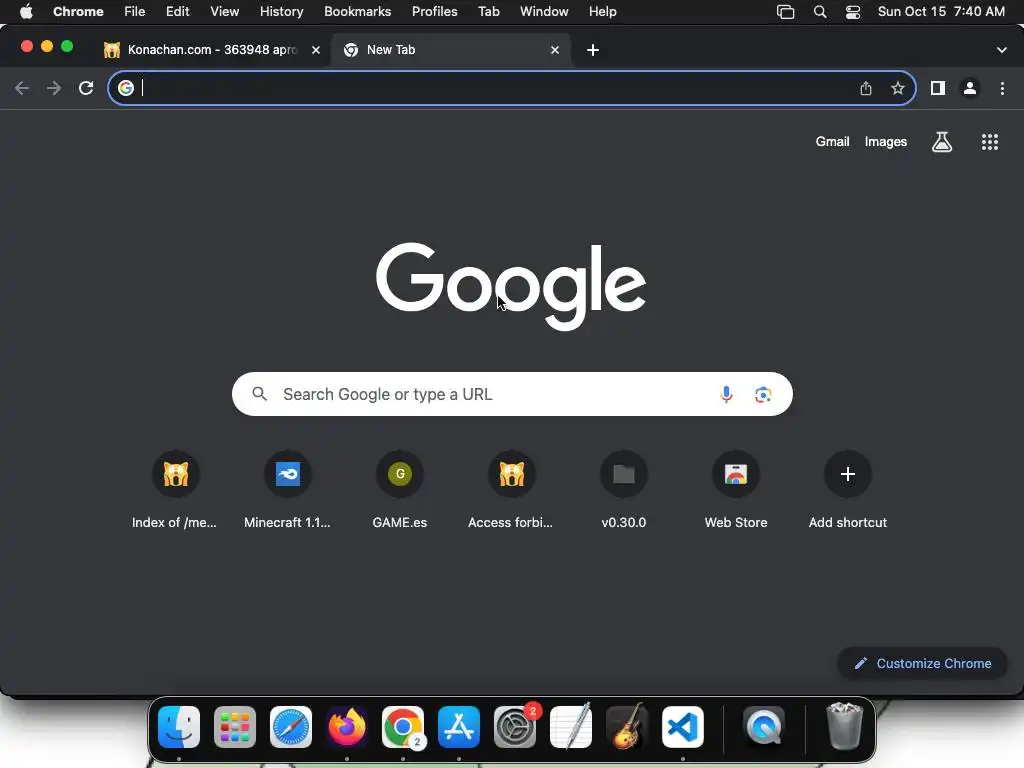Open the Tab menu
This screenshot has width=1024, height=768.
tap(488, 12)
